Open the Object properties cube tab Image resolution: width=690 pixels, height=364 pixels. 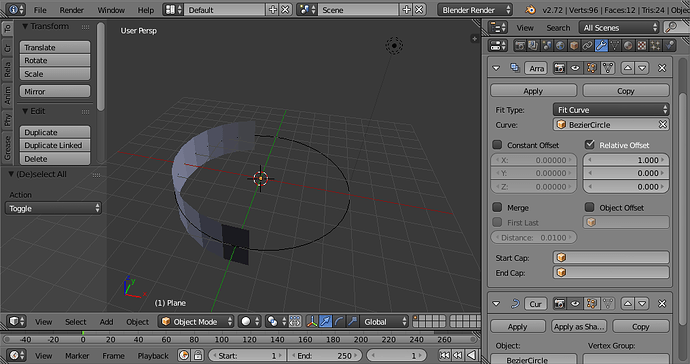(574, 45)
